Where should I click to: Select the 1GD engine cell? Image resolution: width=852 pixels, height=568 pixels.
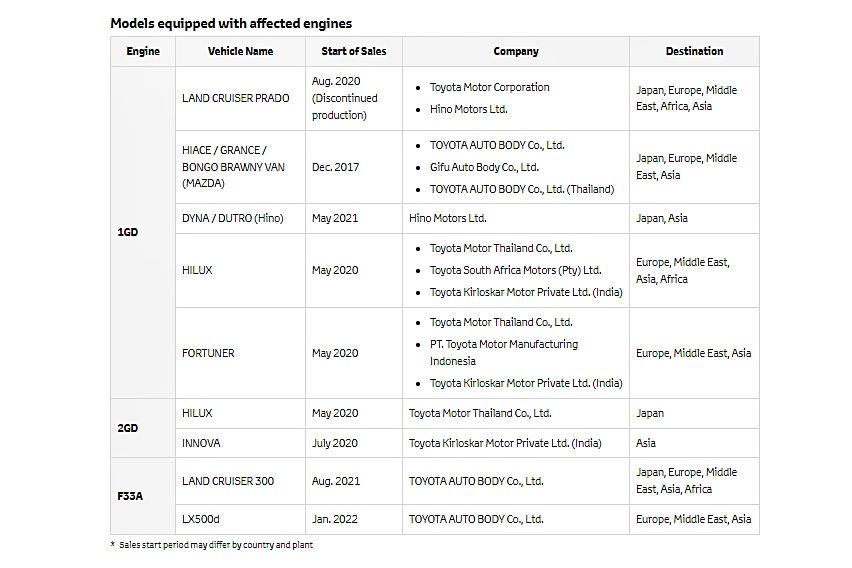click(x=128, y=232)
